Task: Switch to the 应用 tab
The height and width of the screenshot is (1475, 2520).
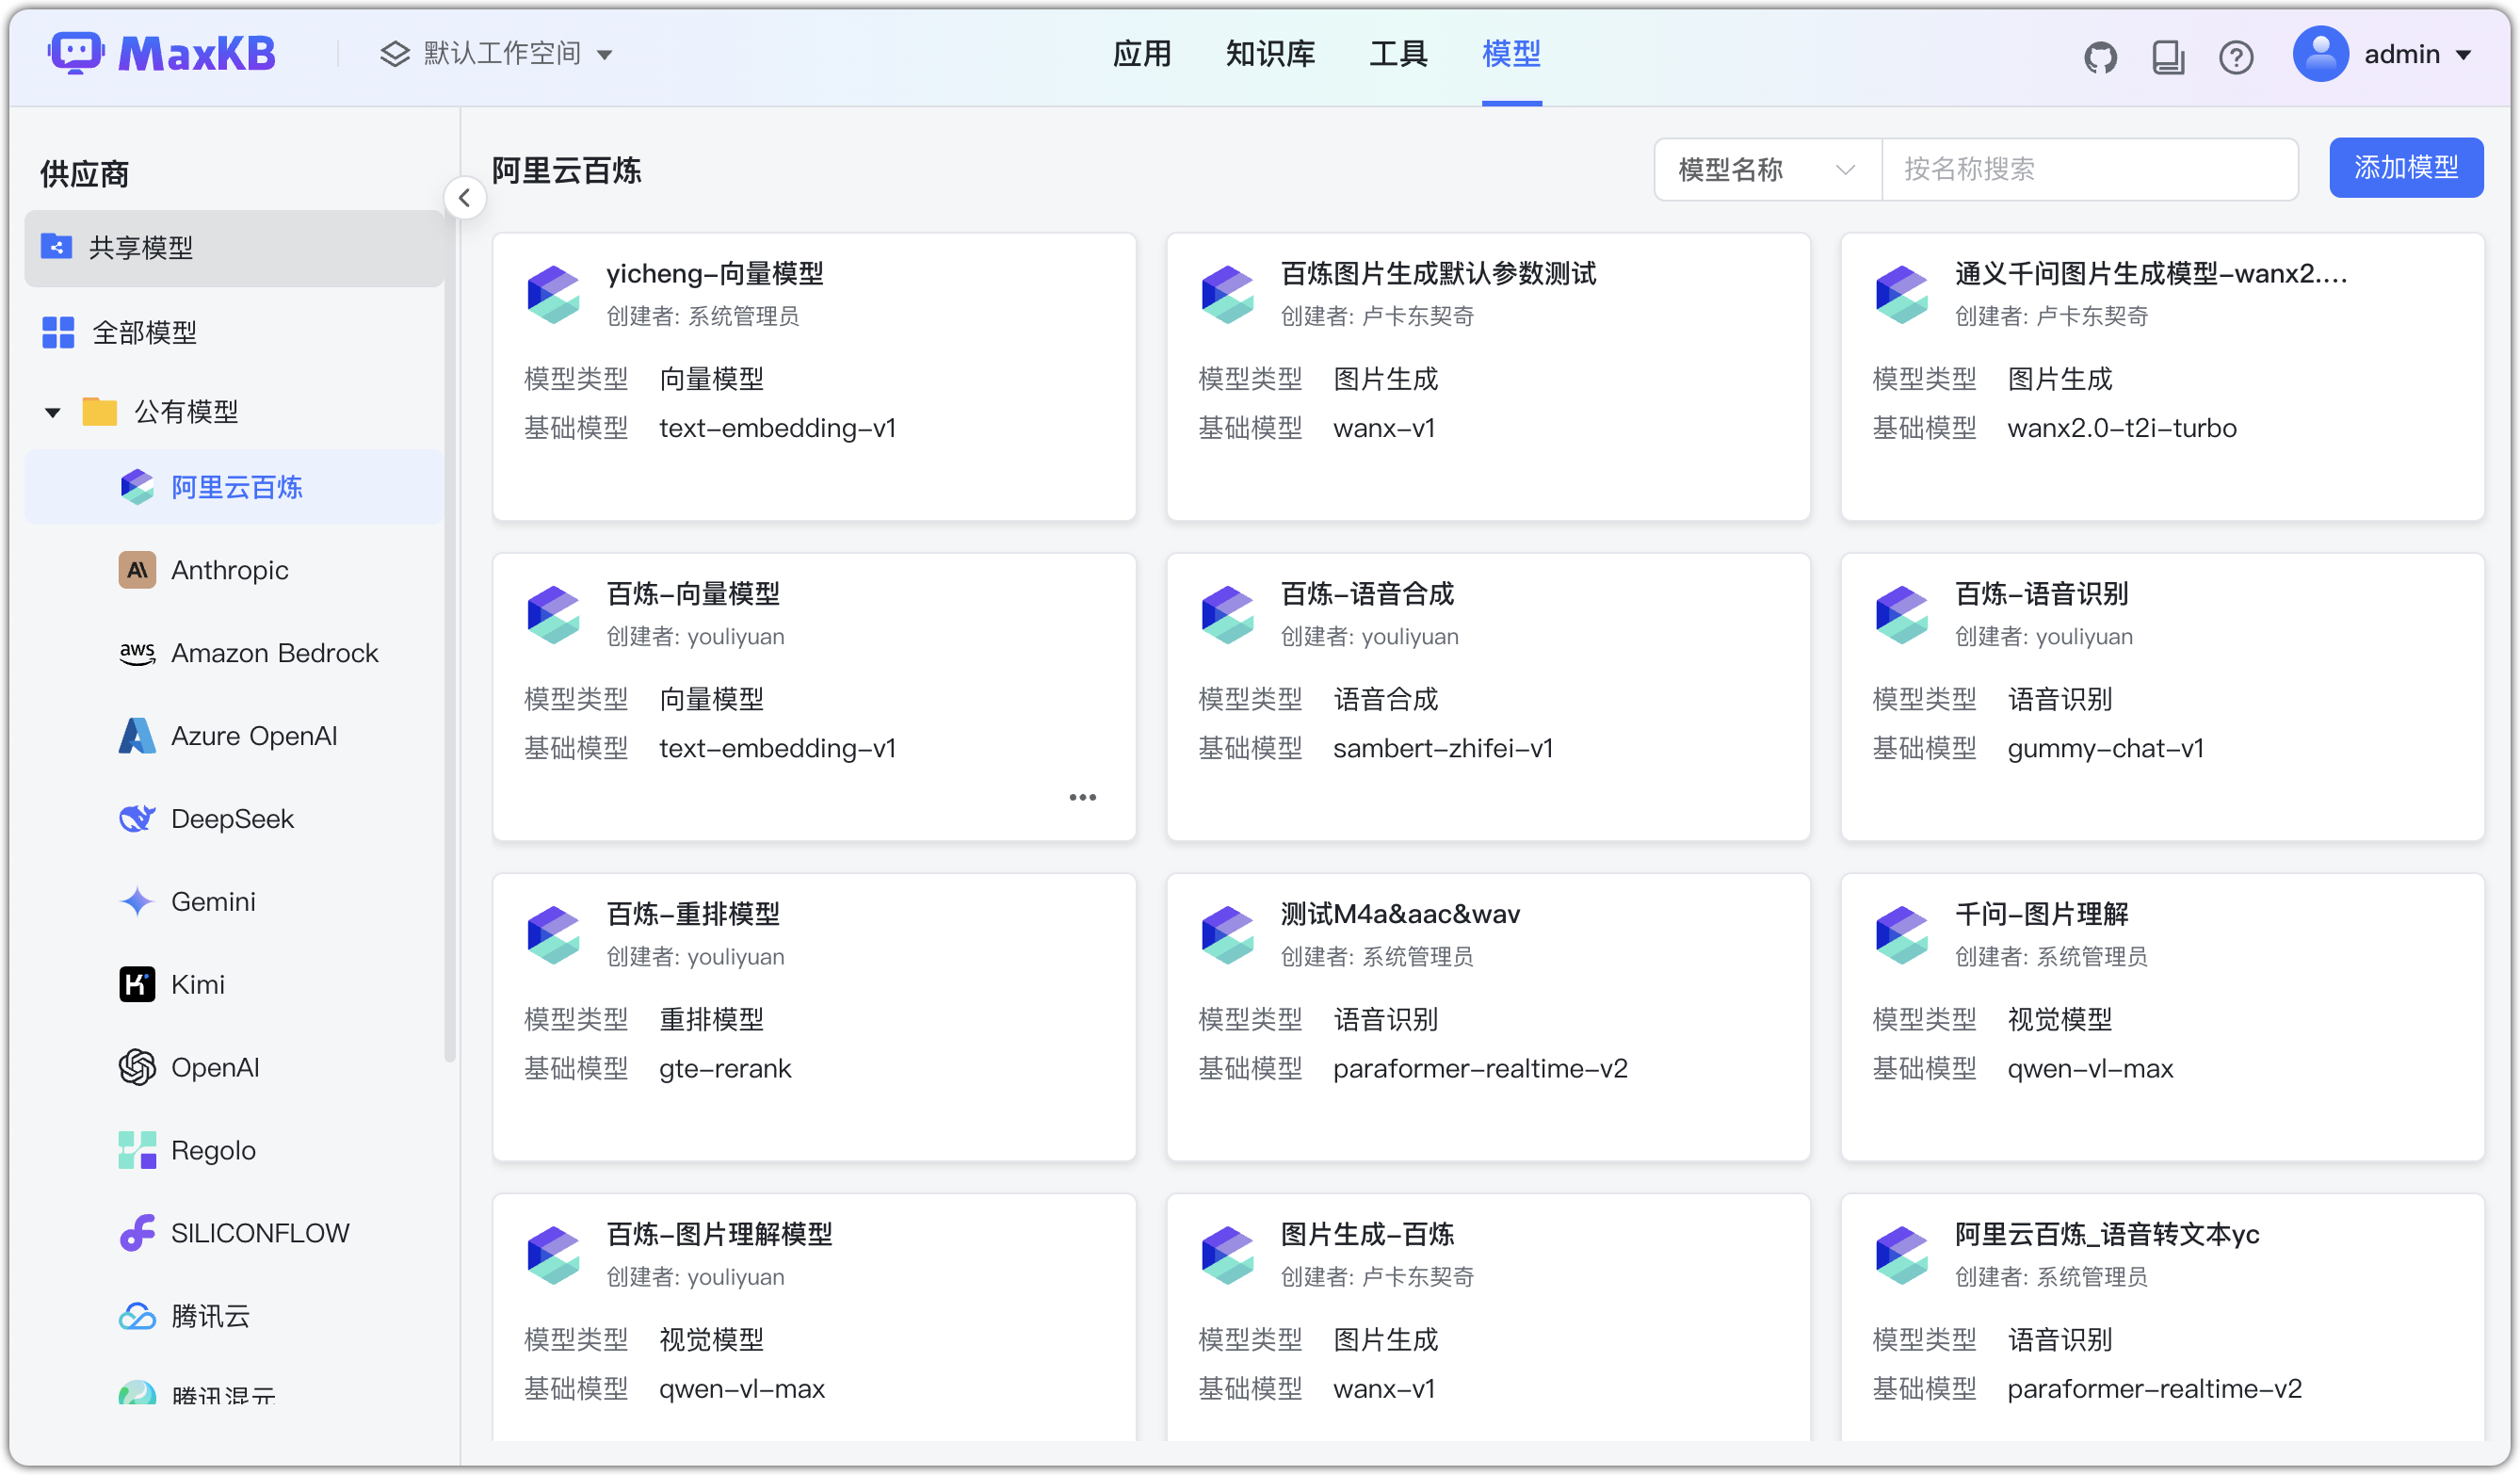Action: (x=1142, y=54)
